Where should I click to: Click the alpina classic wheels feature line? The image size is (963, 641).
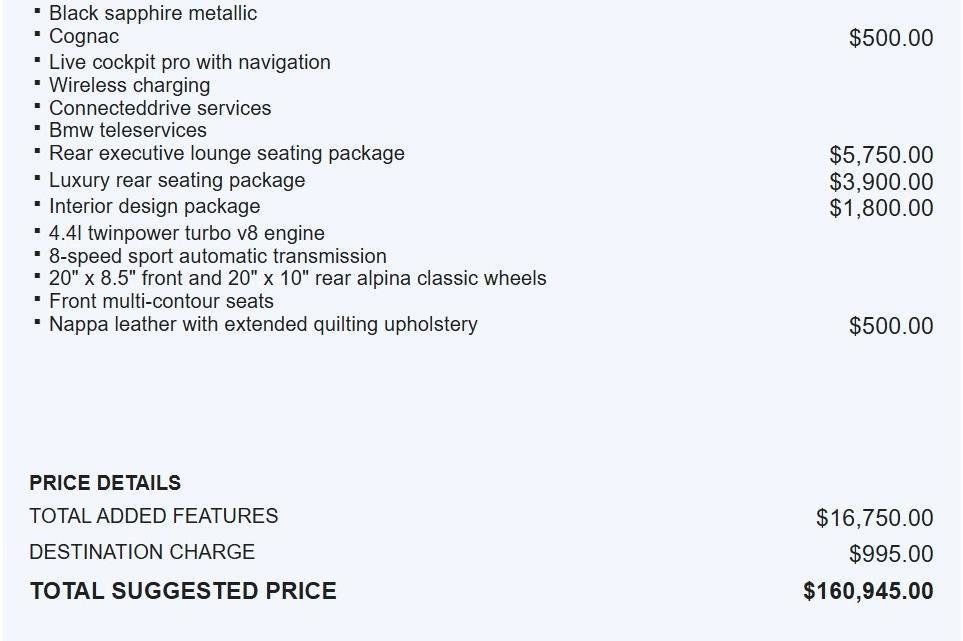point(297,278)
